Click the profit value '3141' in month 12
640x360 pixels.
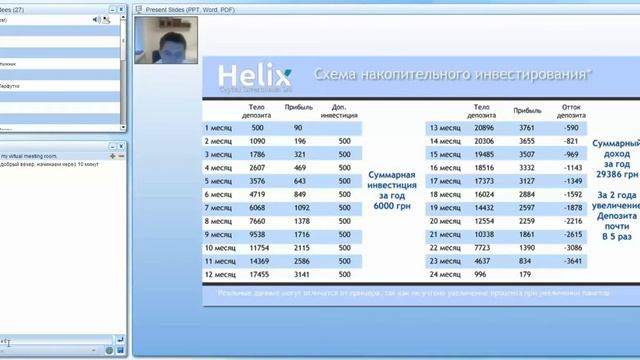click(x=302, y=274)
